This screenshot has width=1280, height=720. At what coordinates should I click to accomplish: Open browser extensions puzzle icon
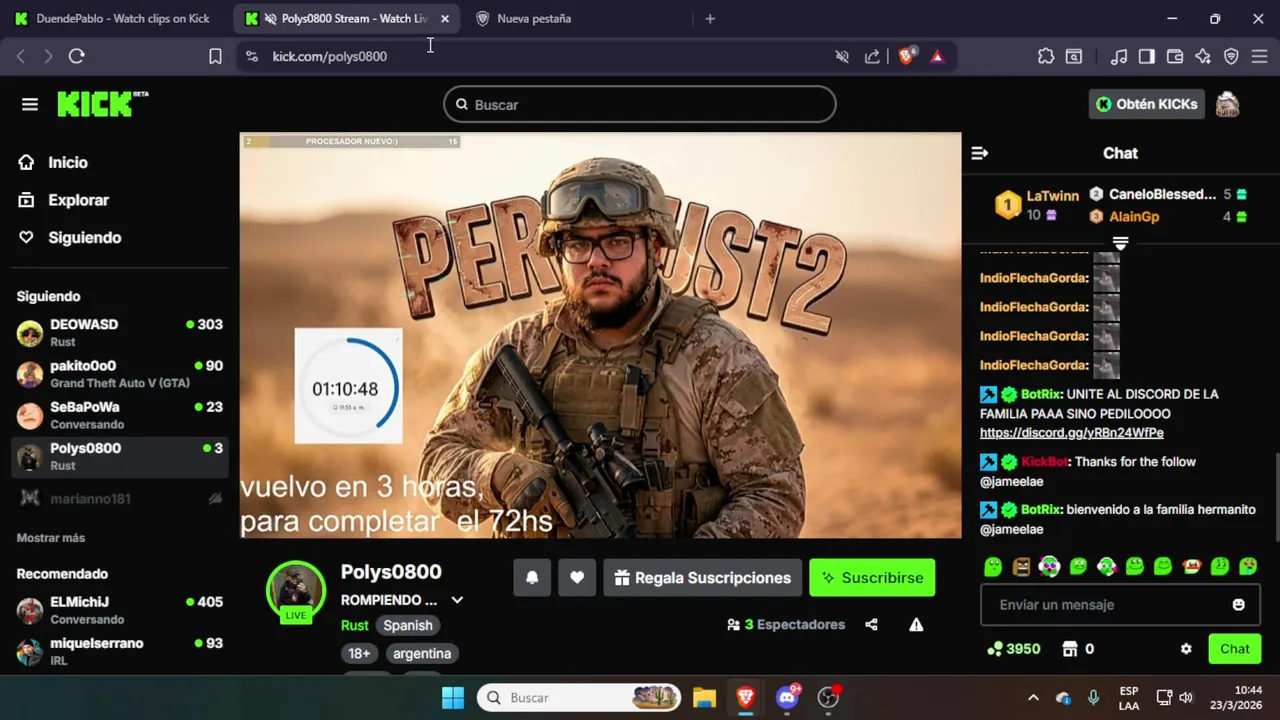(1046, 56)
